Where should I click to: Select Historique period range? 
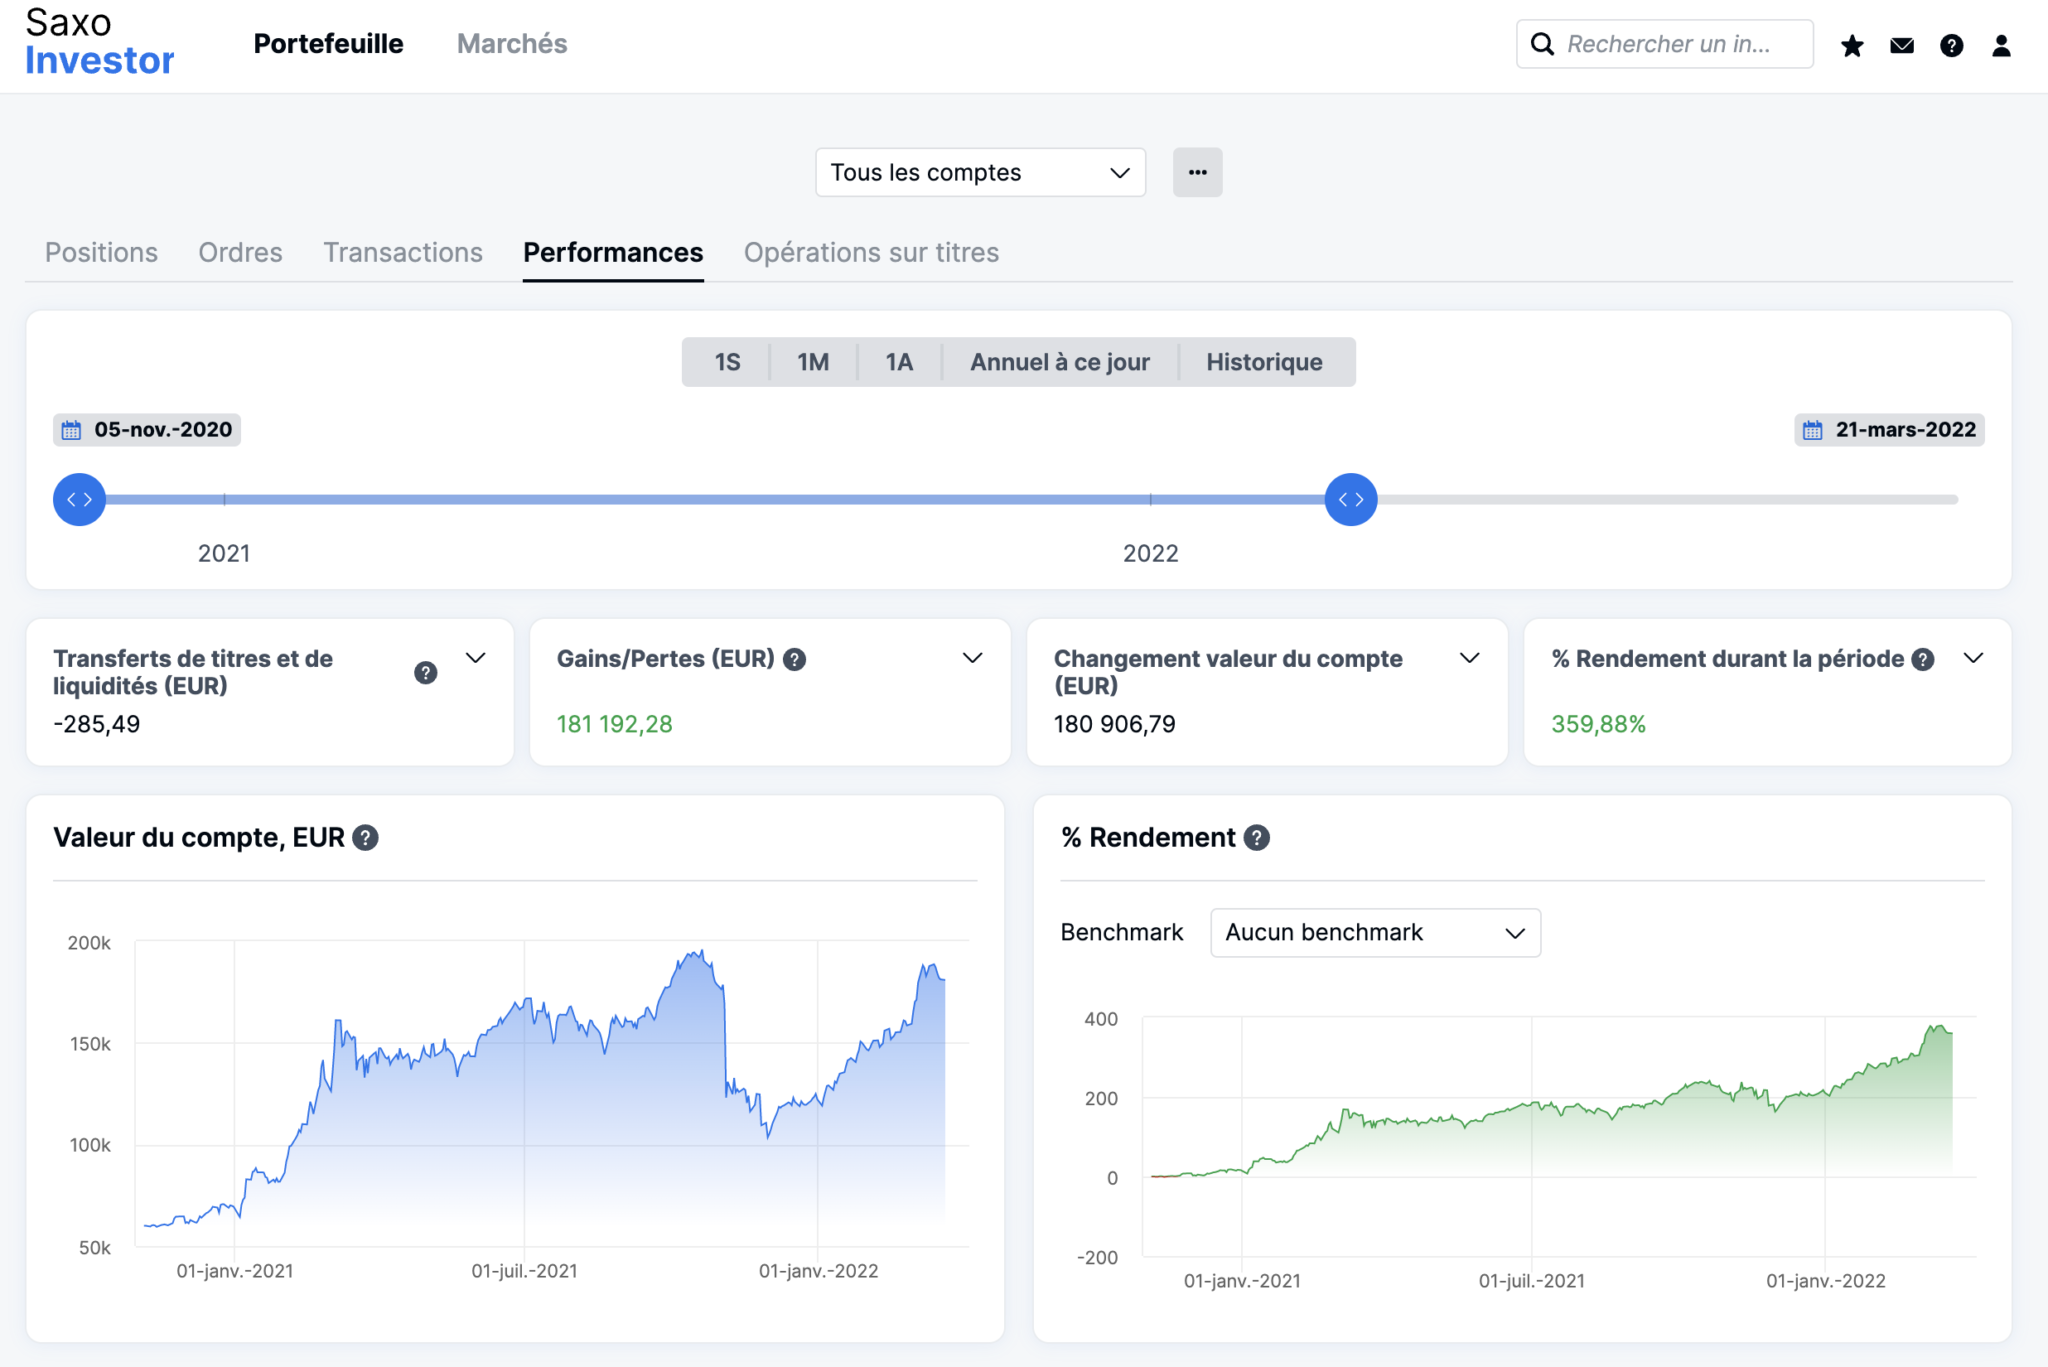1264,362
